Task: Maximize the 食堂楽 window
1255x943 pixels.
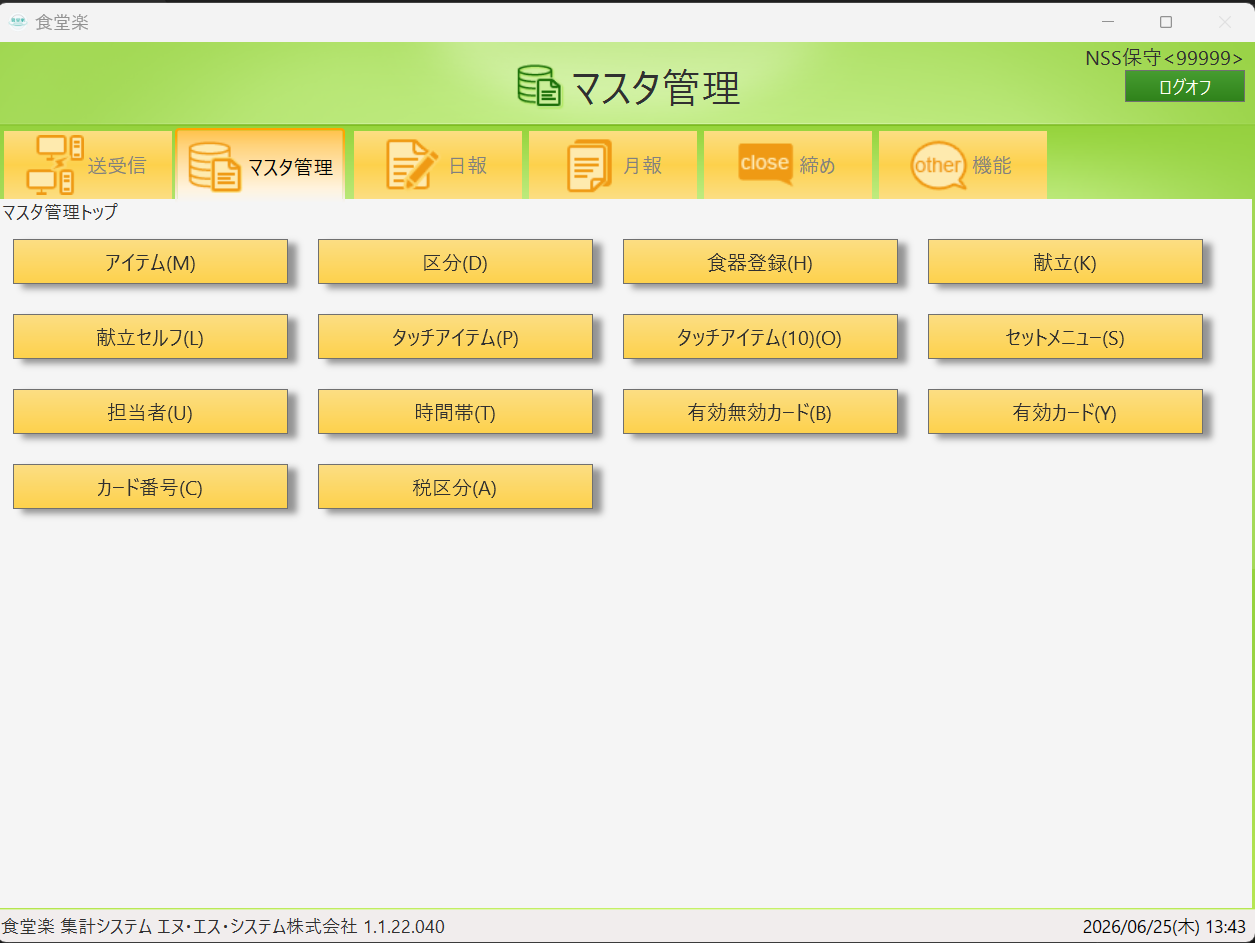Action: [x=1166, y=22]
